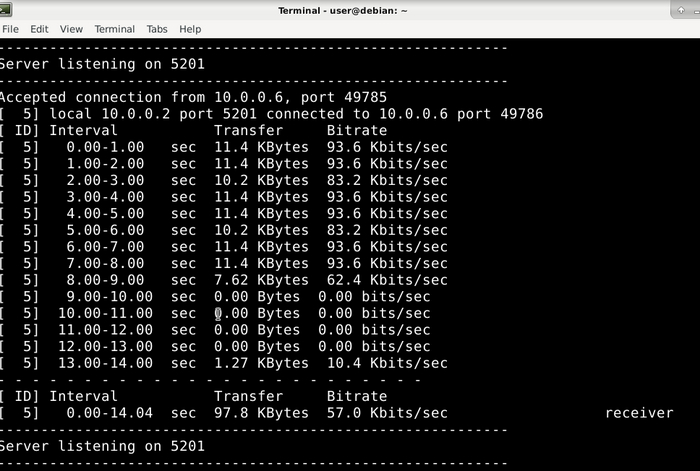Click '0.00 Bytes' in the 10.00-11.00 row
700x471 pixels.
point(257,313)
